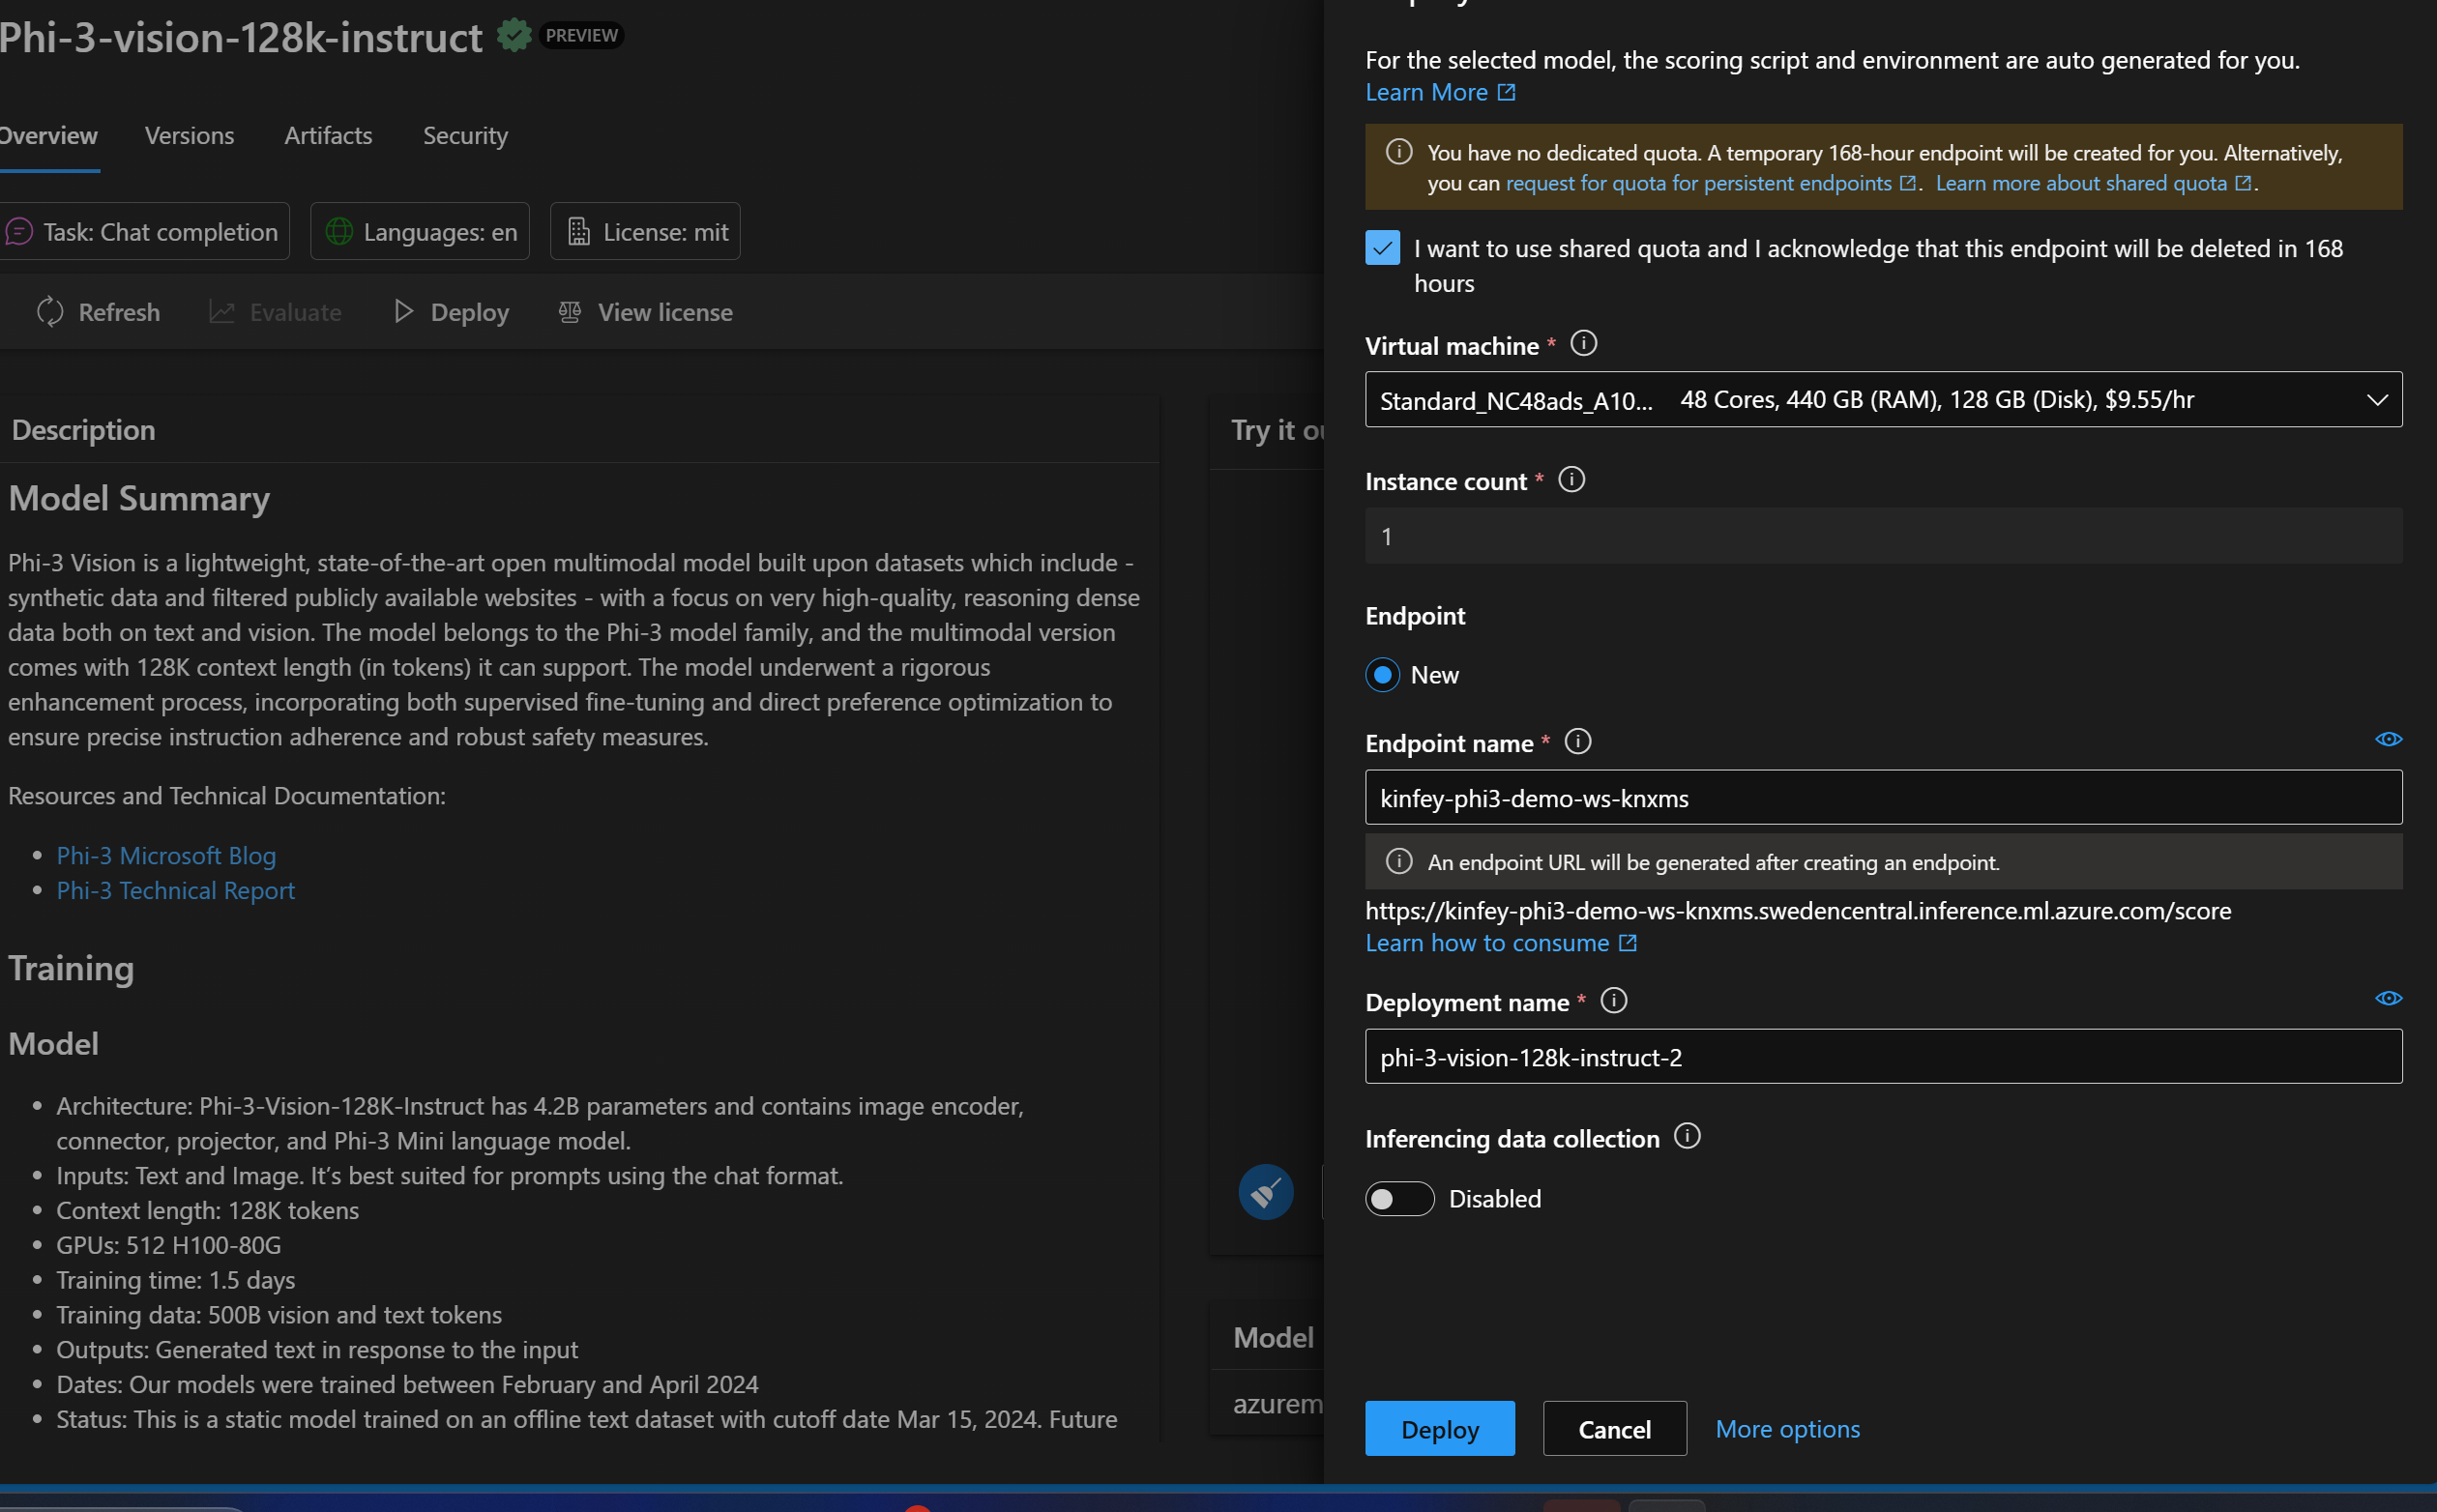Click the Deploy play triangle icon in toolbar

403,312
